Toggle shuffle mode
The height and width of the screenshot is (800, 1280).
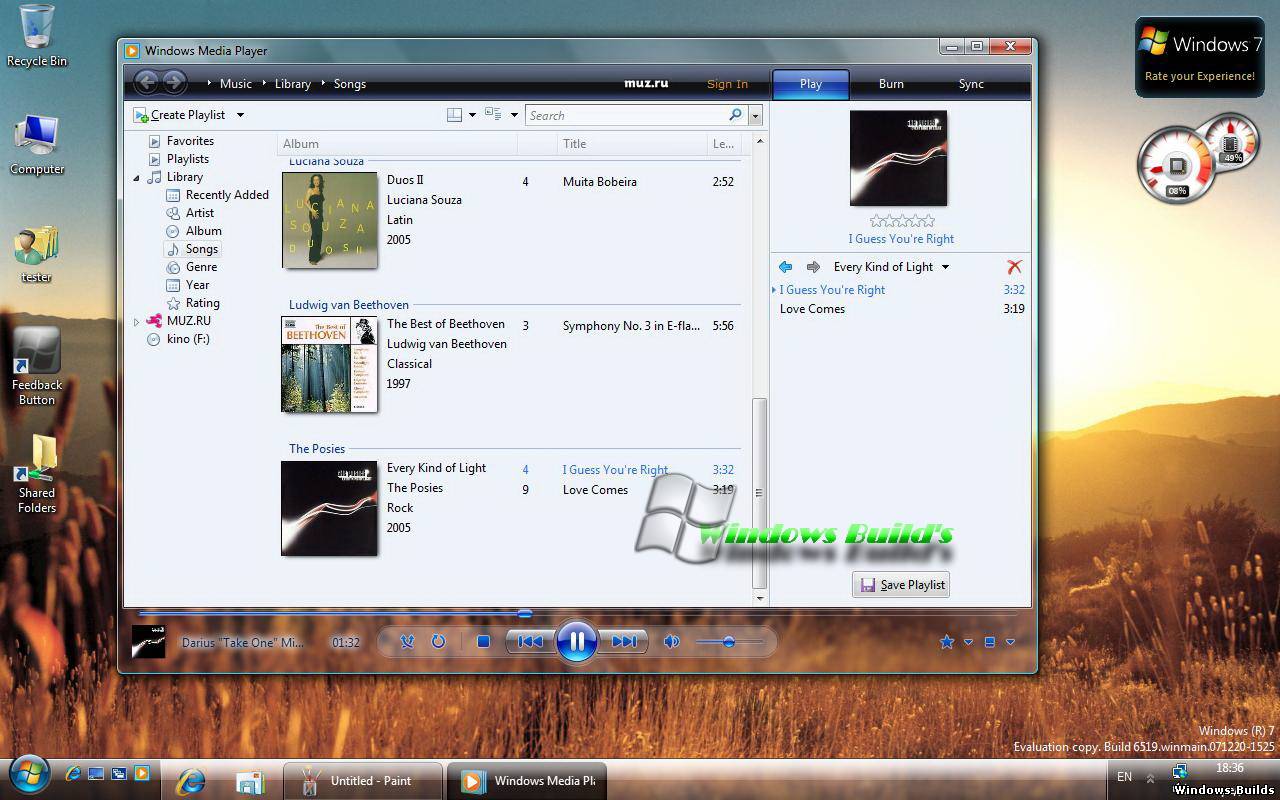pyautogui.click(x=407, y=642)
